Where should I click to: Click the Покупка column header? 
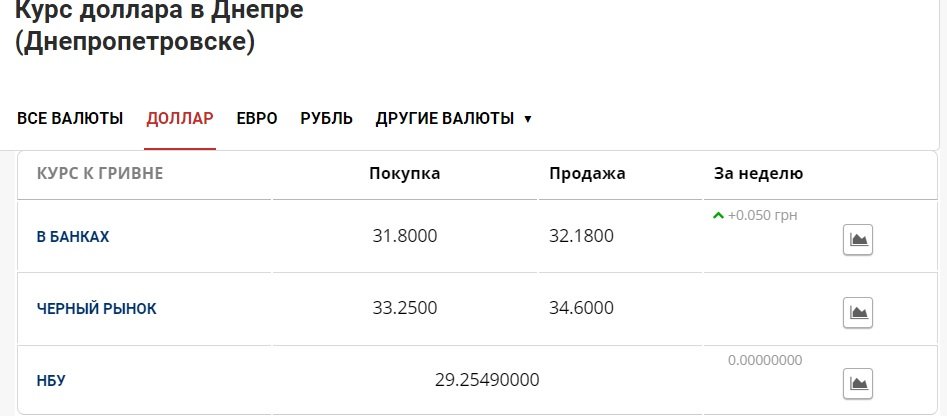tap(405, 173)
